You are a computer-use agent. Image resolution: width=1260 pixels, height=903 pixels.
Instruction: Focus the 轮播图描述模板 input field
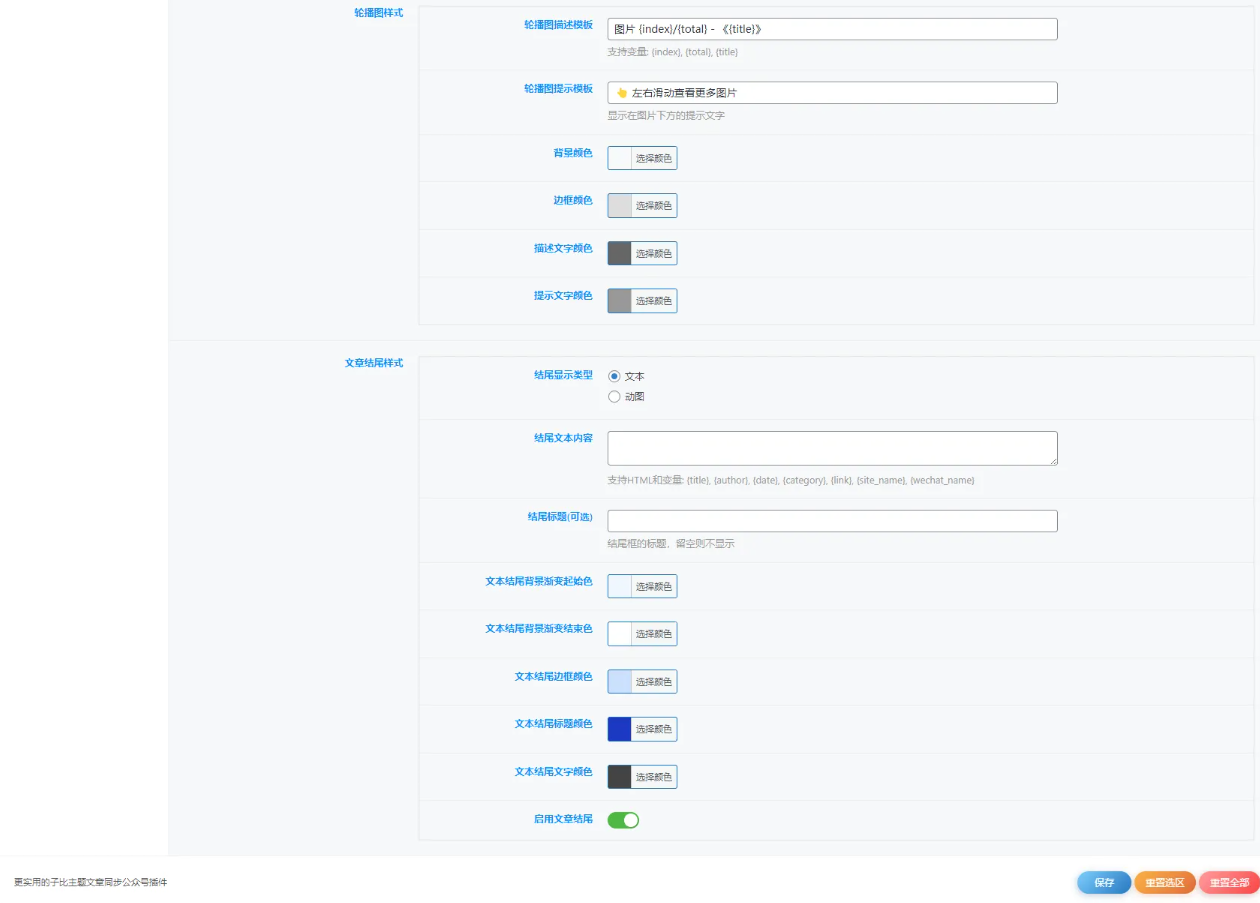click(x=832, y=29)
